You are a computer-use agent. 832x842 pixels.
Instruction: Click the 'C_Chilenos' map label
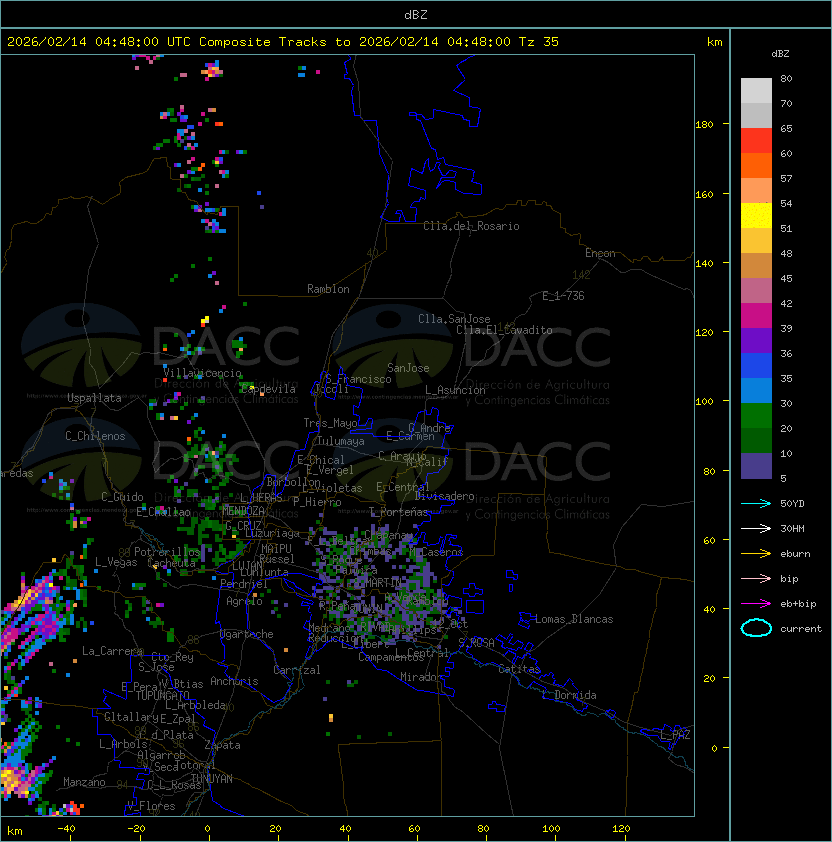(x=95, y=436)
